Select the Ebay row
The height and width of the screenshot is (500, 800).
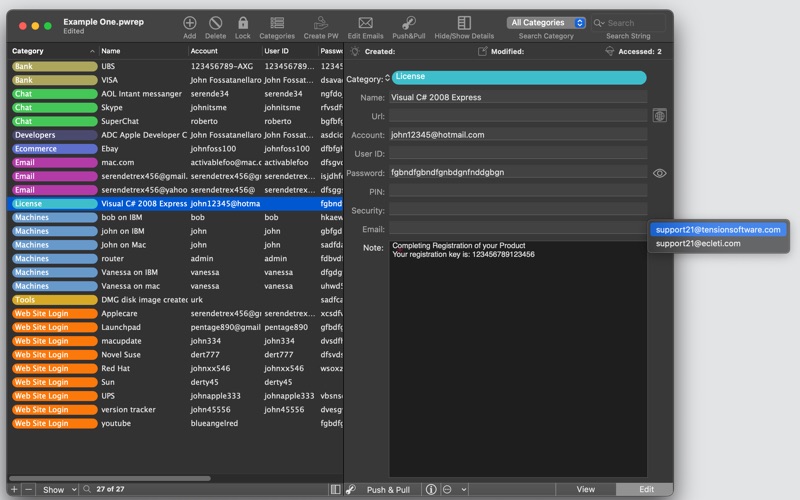tap(175, 149)
